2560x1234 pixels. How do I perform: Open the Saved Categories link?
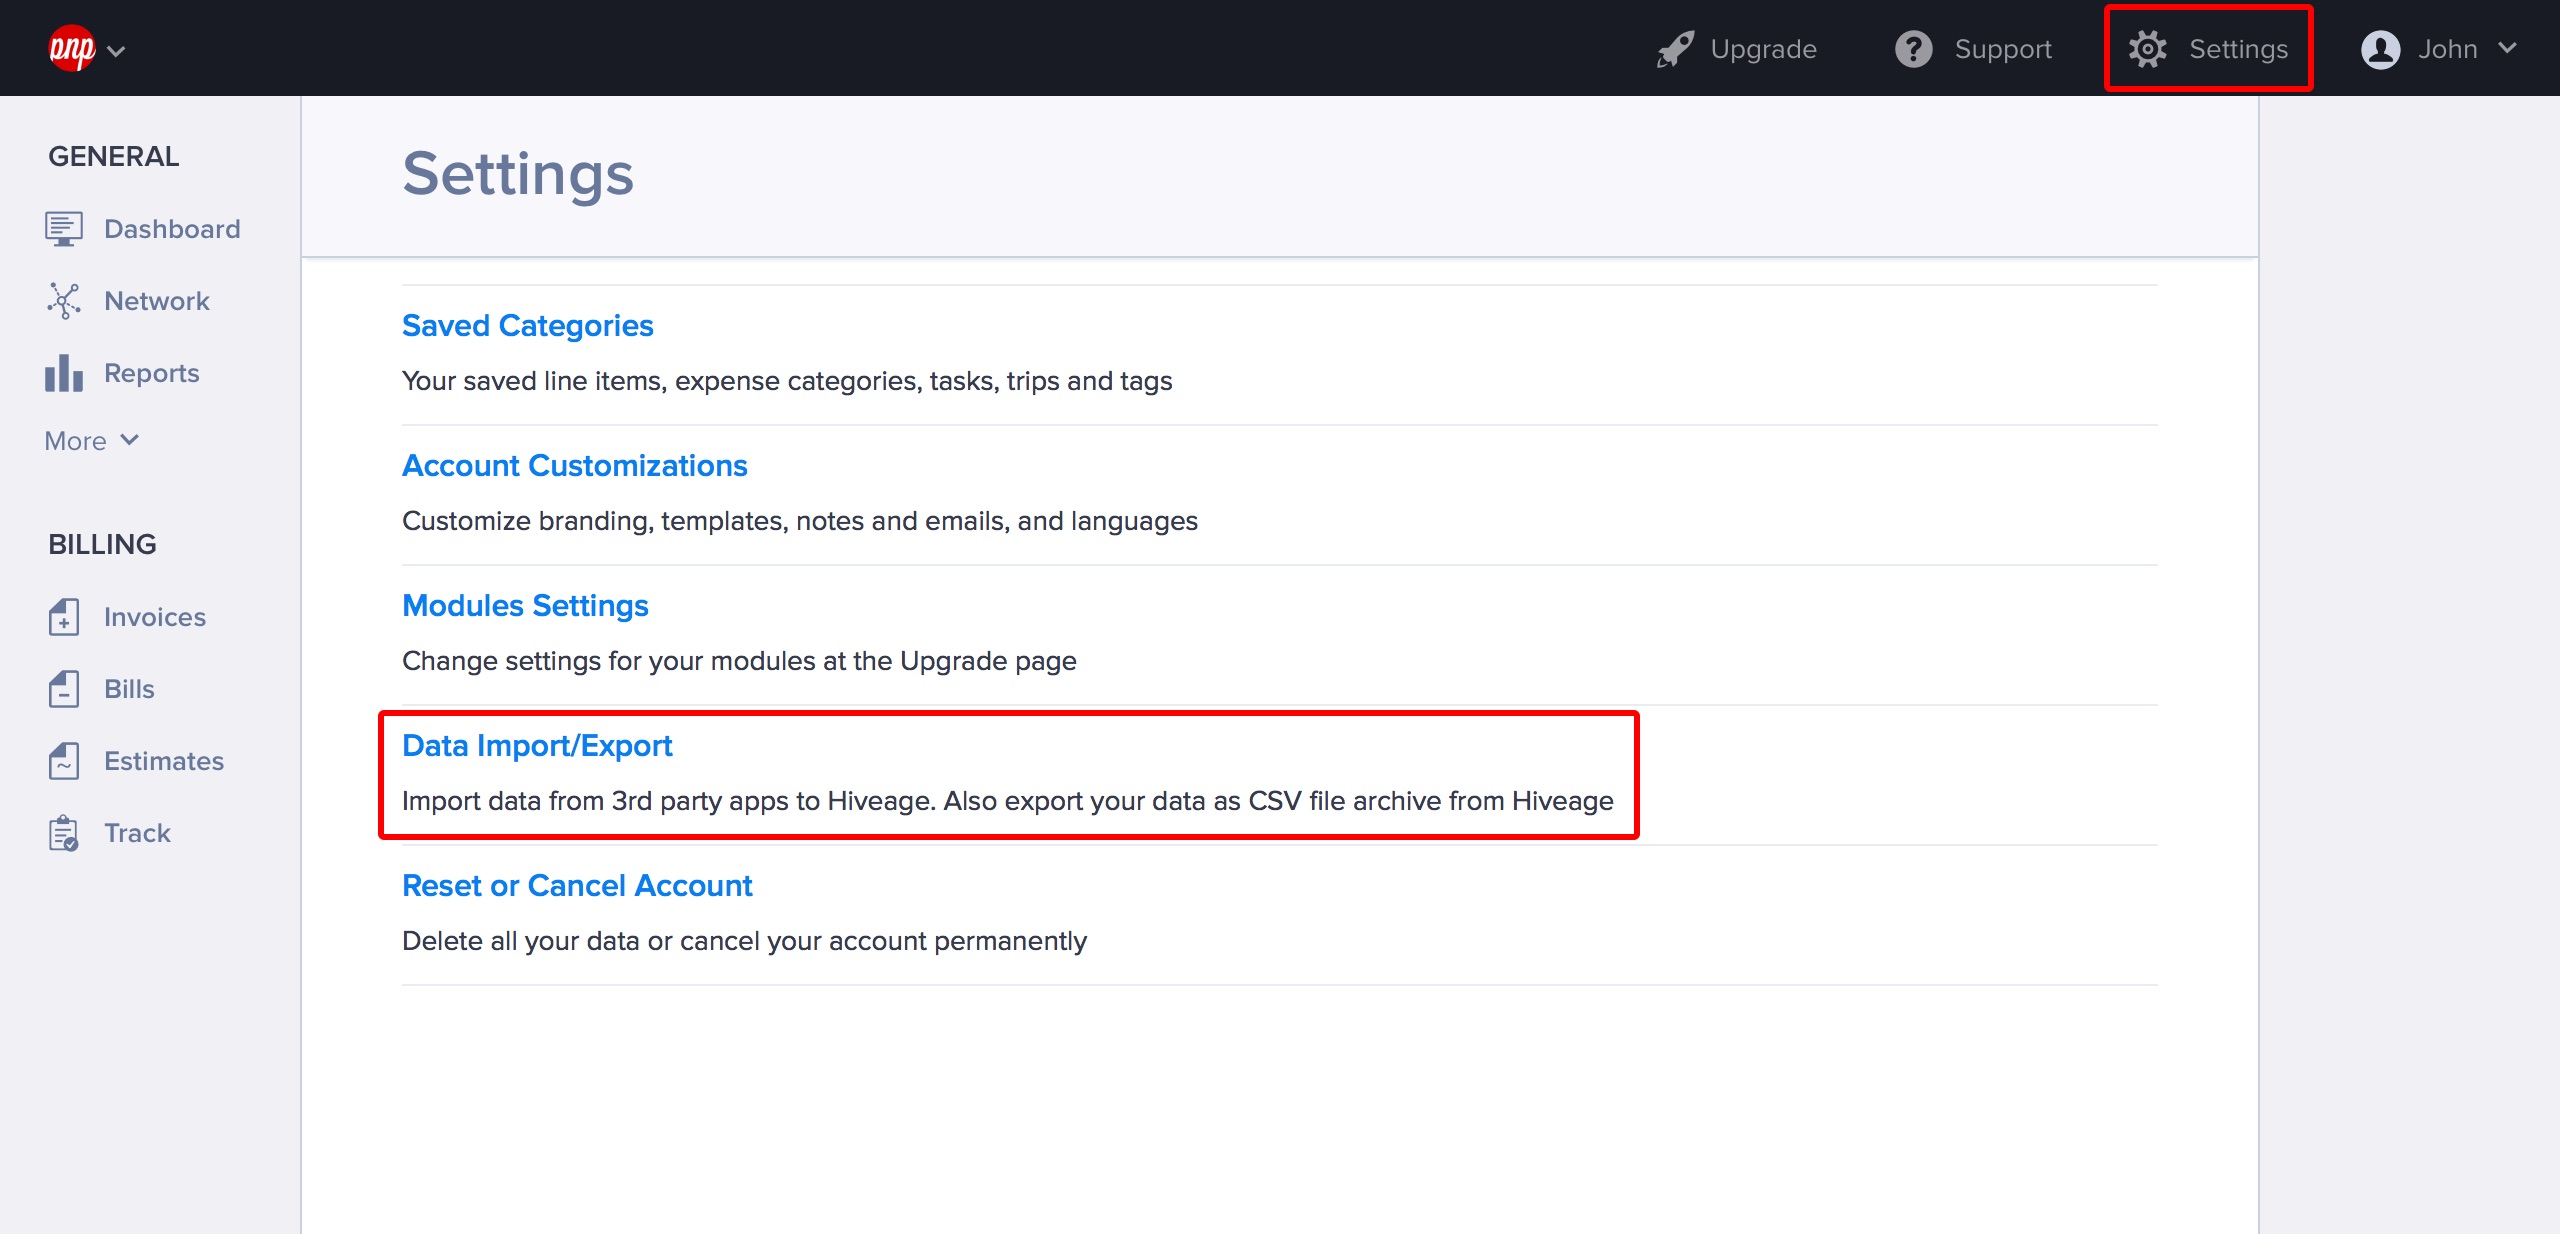coord(527,326)
